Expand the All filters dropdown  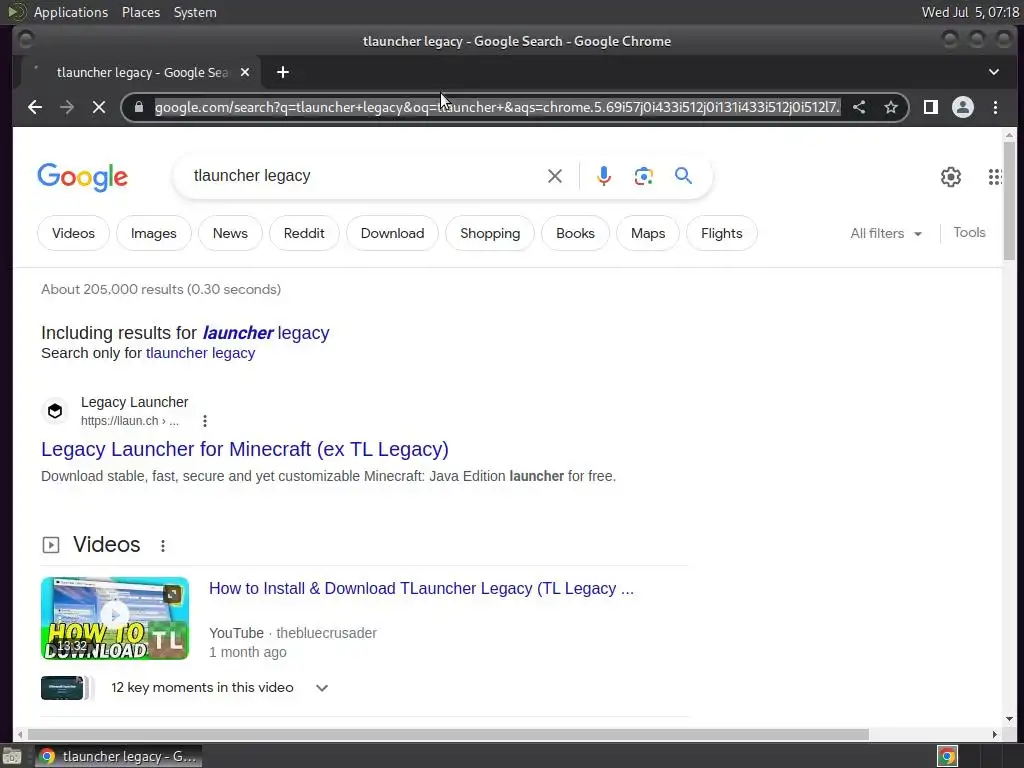[x=886, y=233]
